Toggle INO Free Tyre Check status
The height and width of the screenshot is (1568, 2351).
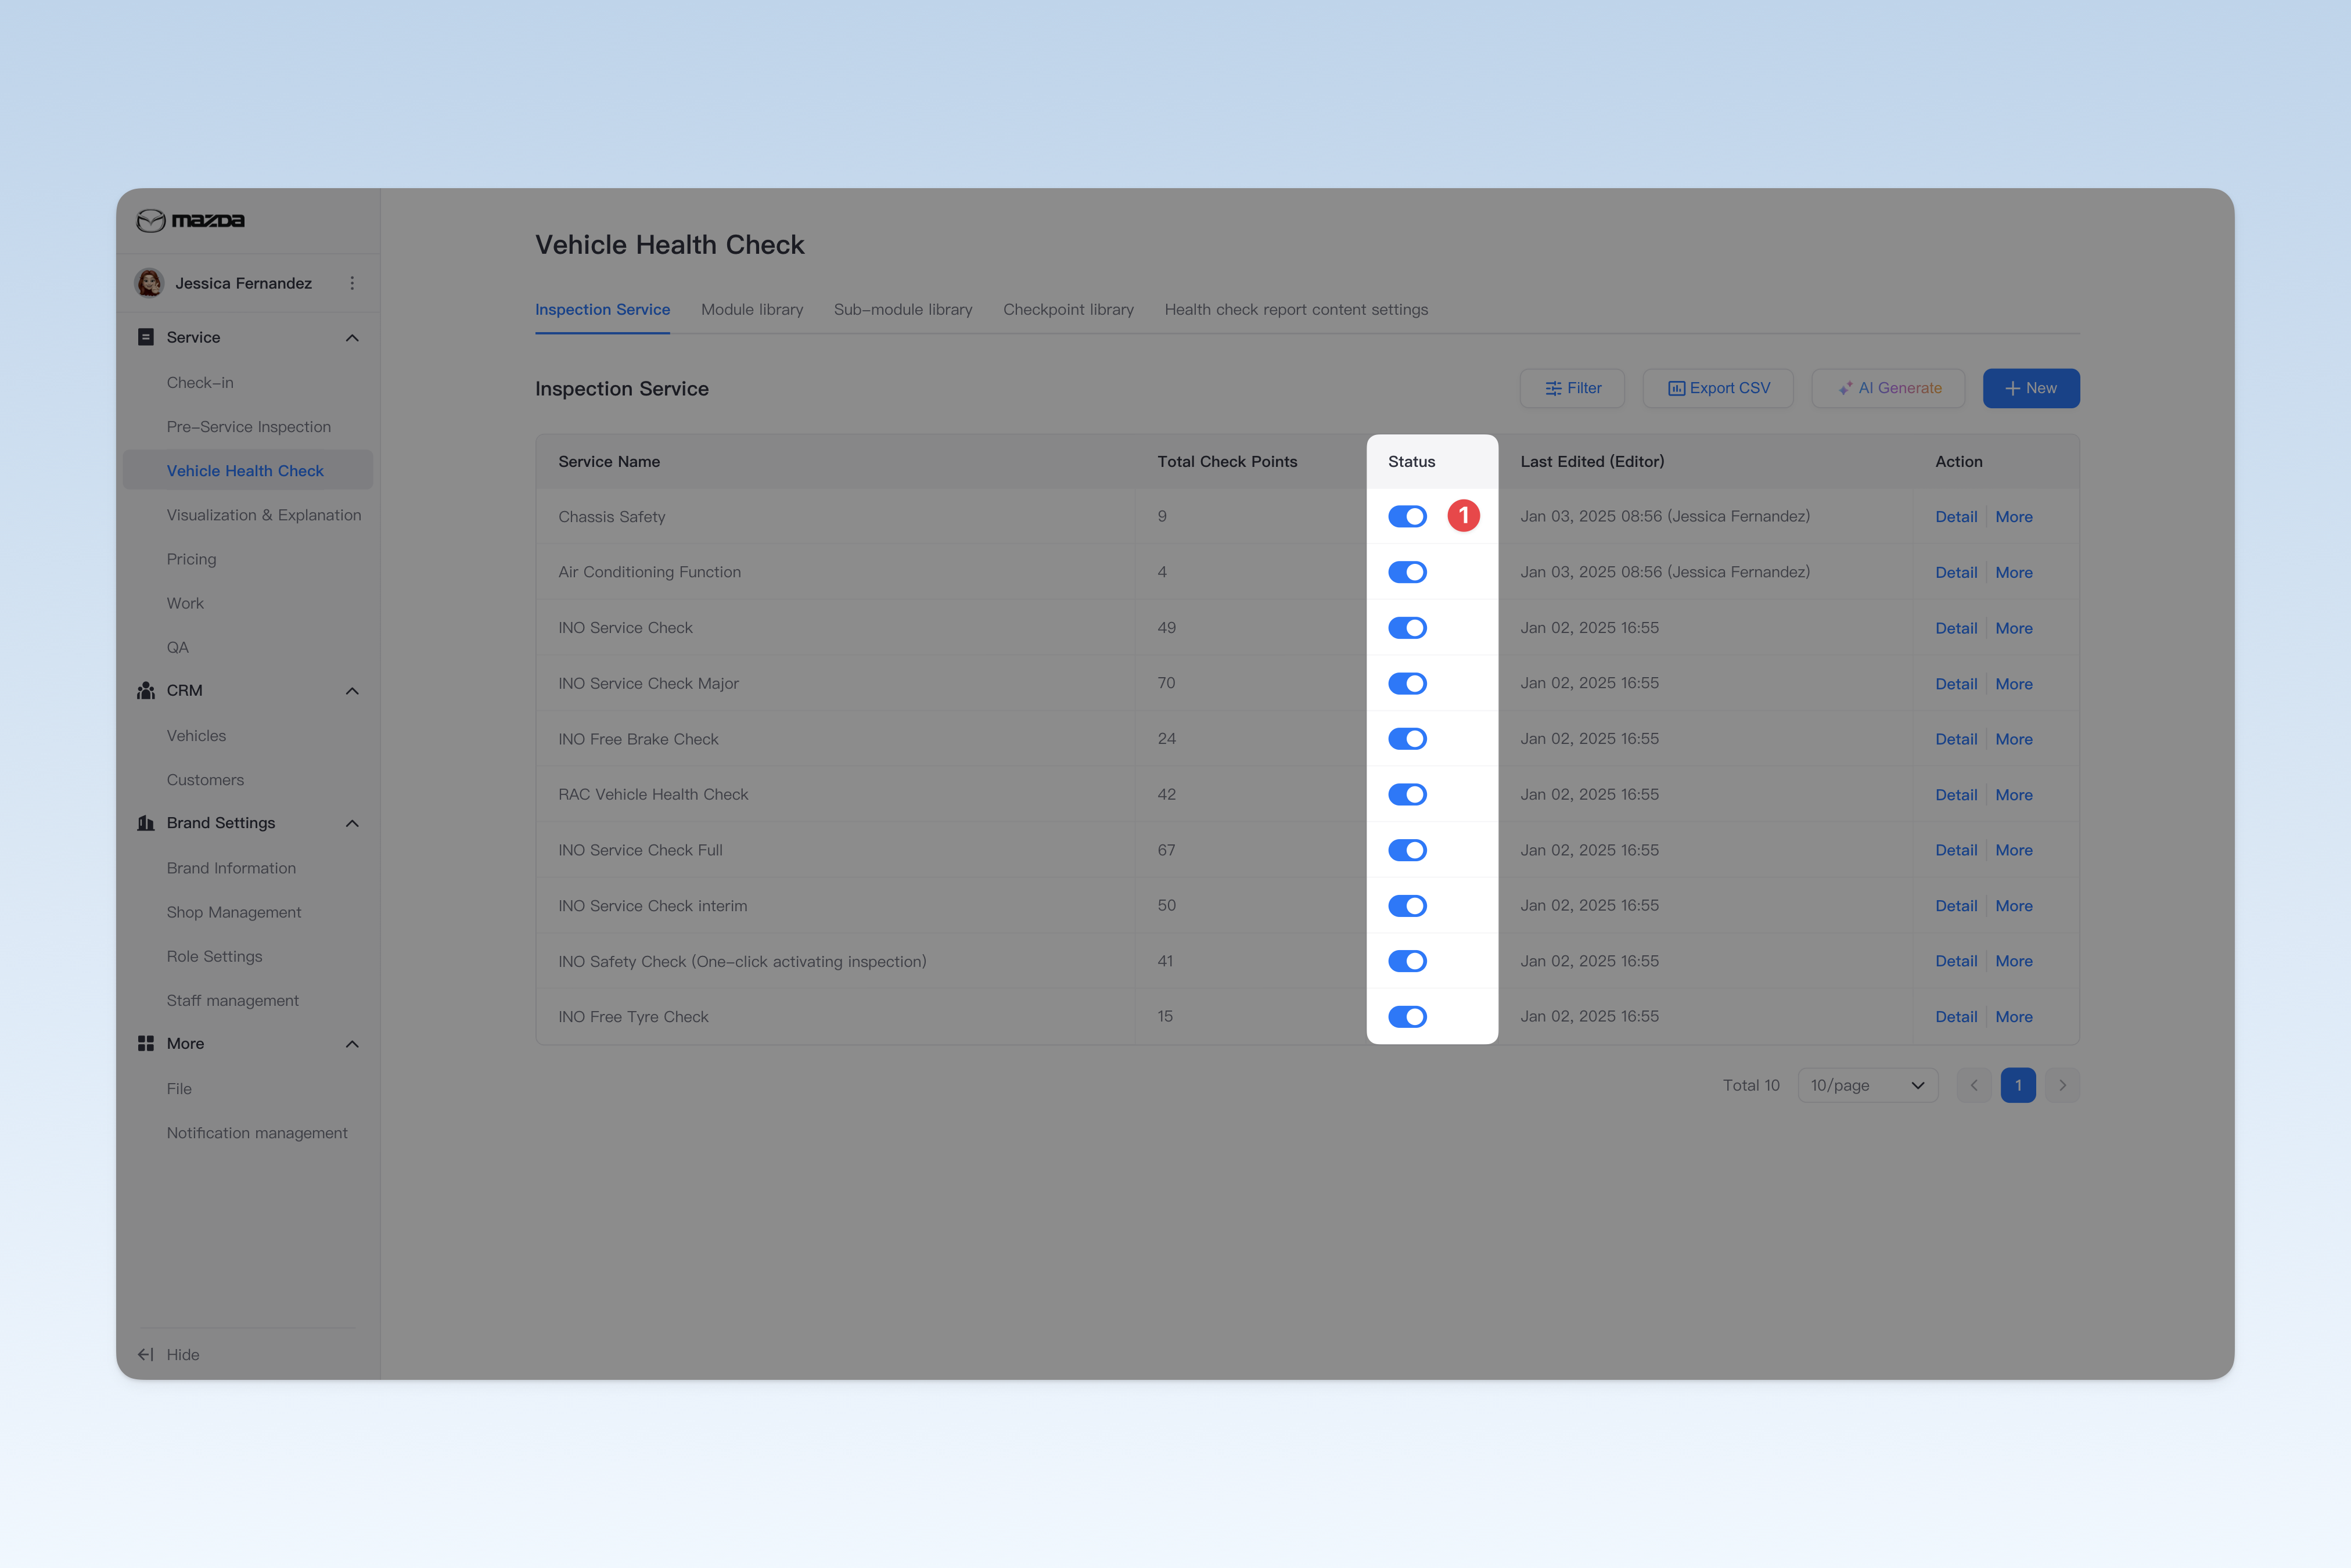pos(1407,1016)
